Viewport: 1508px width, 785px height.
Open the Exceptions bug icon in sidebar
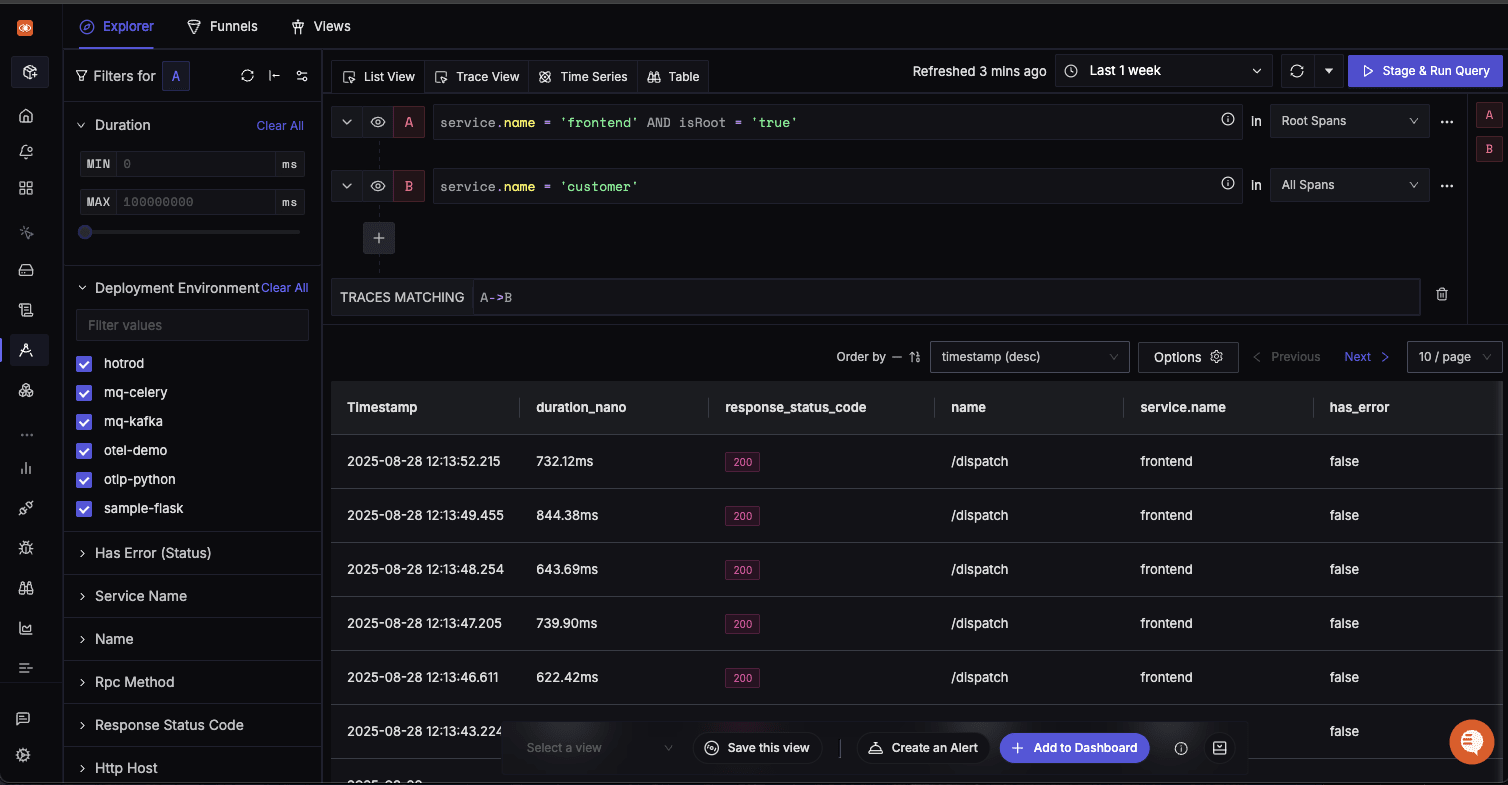pos(27,548)
